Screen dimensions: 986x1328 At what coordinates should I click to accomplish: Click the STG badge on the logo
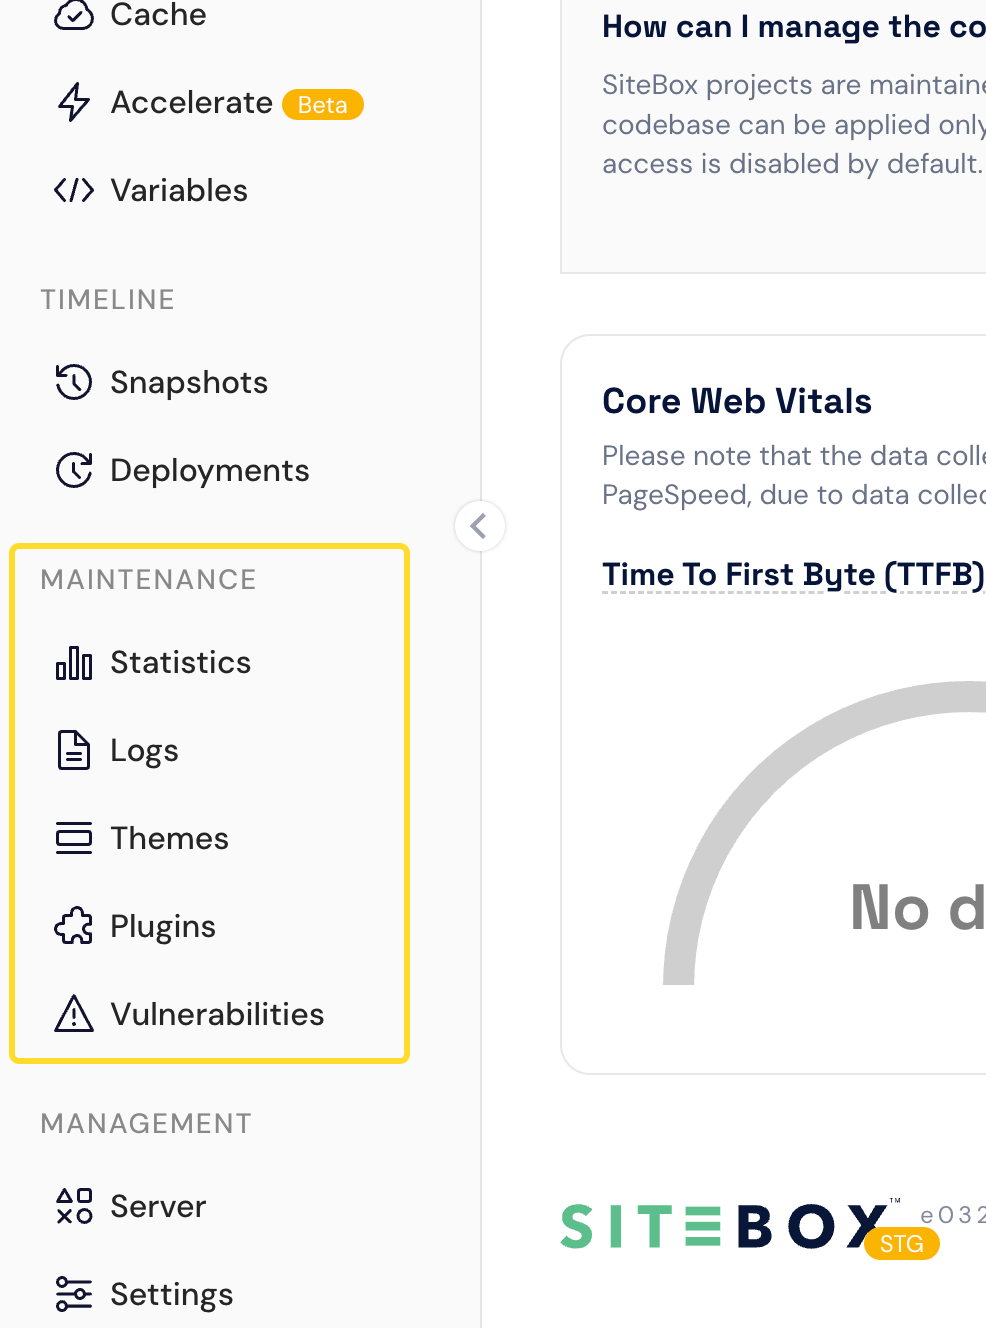coord(902,1244)
